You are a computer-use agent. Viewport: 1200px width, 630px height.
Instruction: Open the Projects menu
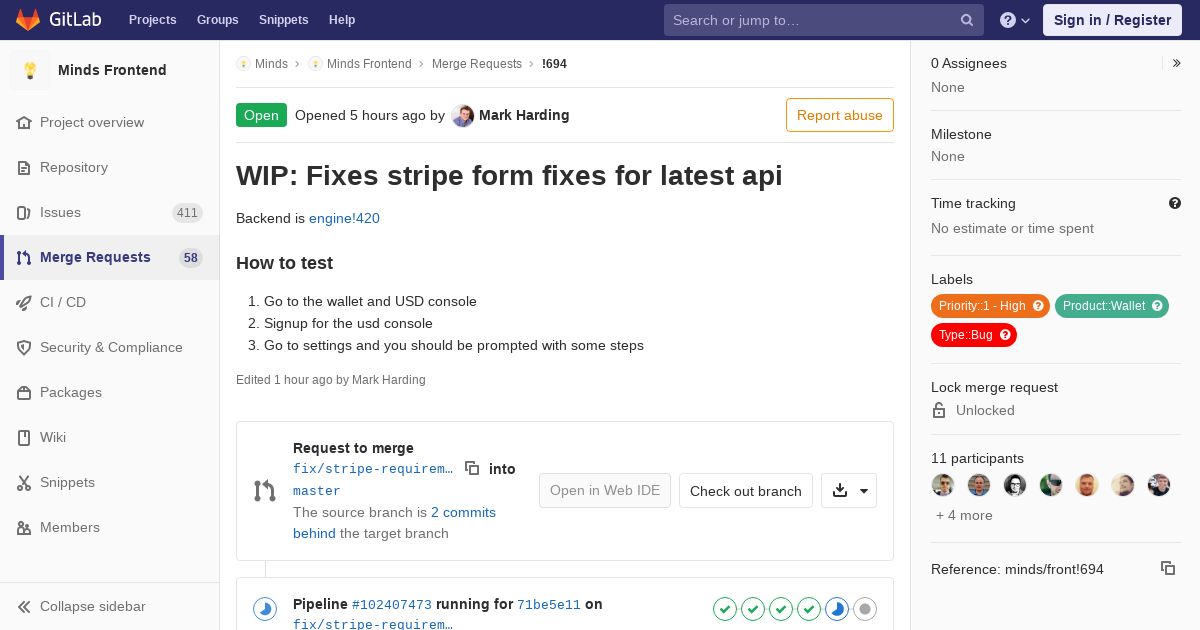152,20
